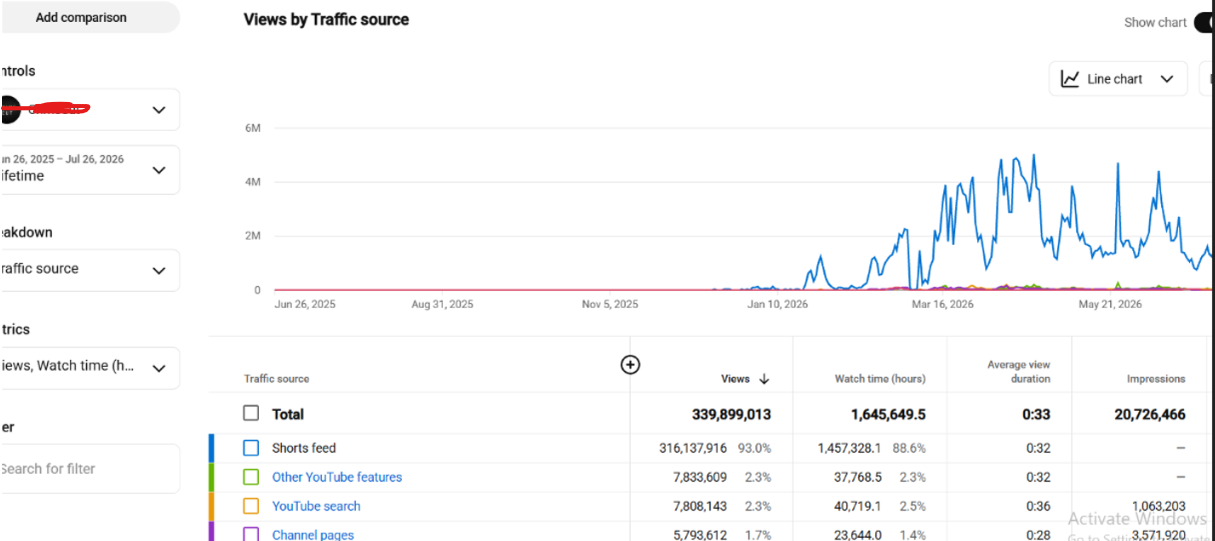Expand the Views, Watch time metrics dropdown
1215x541 pixels.
pyautogui.click(x=90, y=367)
